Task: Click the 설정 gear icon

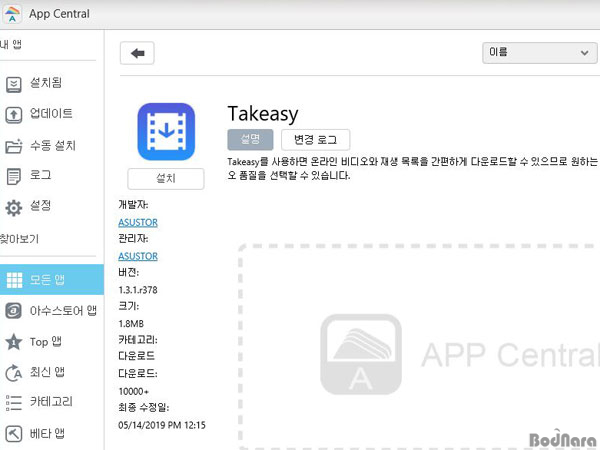Action: point(14,208)
